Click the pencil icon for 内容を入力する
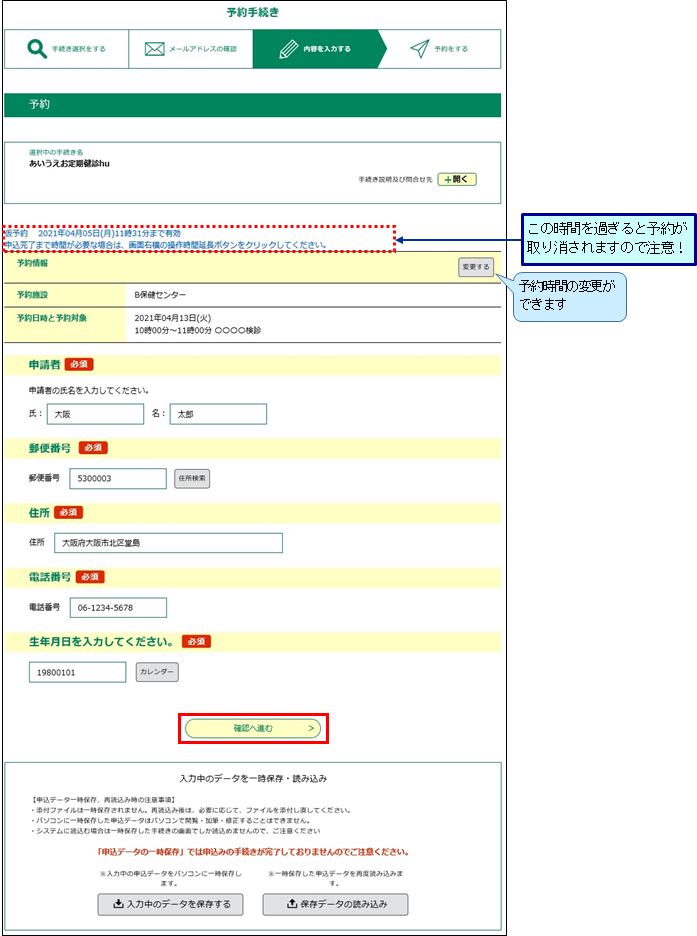 tap(289, 49)
